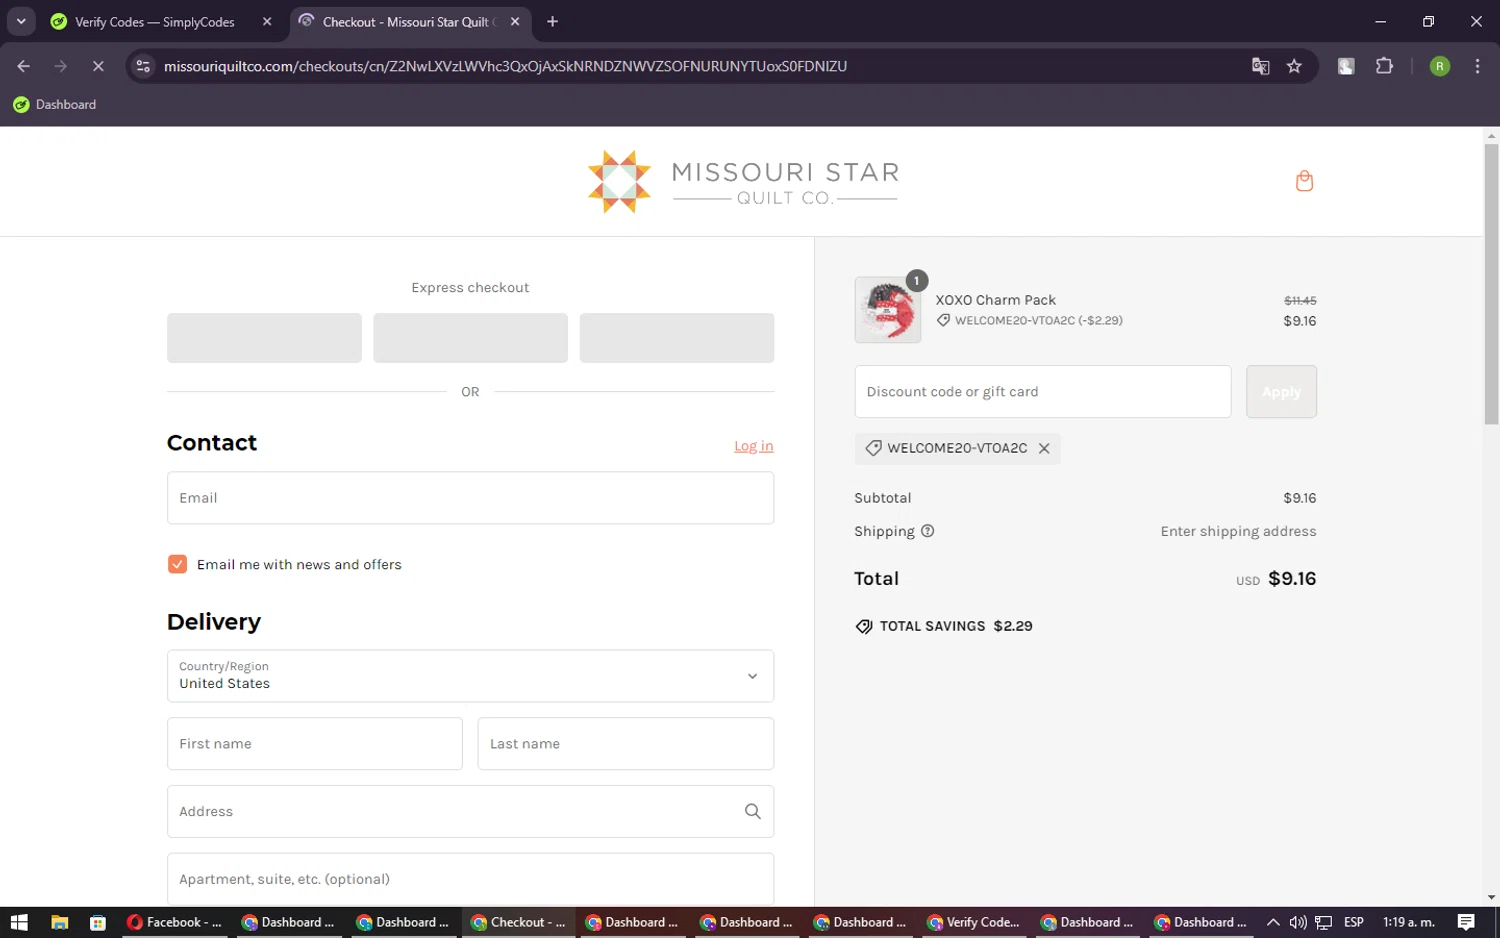1500x938 pixels.
Task: Click the Log in link
Action: [x=753, y=446]
